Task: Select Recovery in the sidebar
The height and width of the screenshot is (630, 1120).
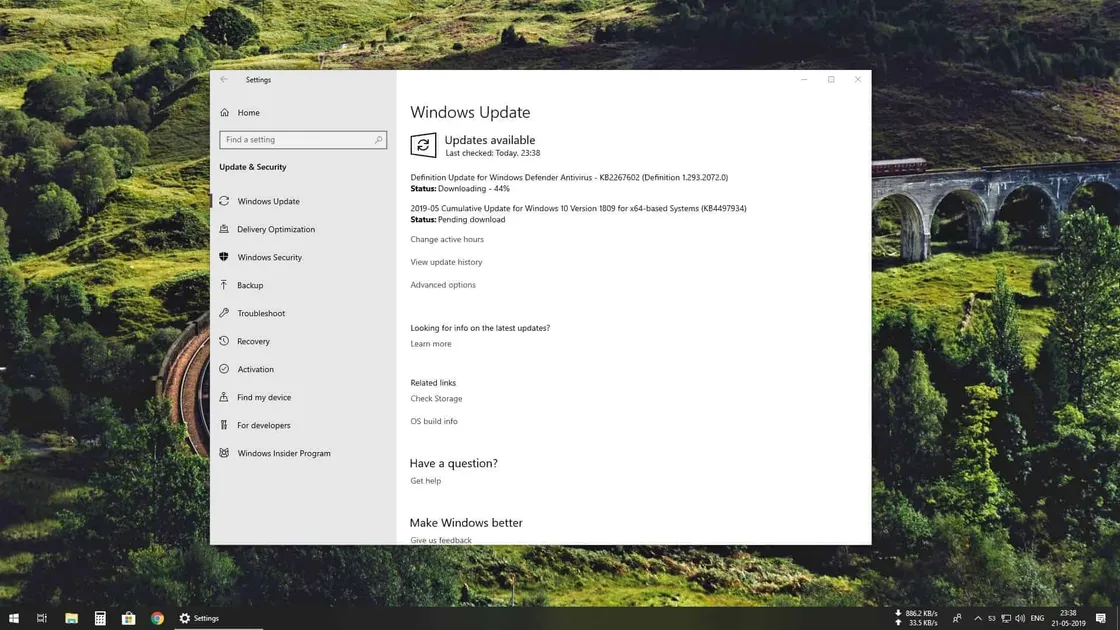Action: tap(254, 341)
